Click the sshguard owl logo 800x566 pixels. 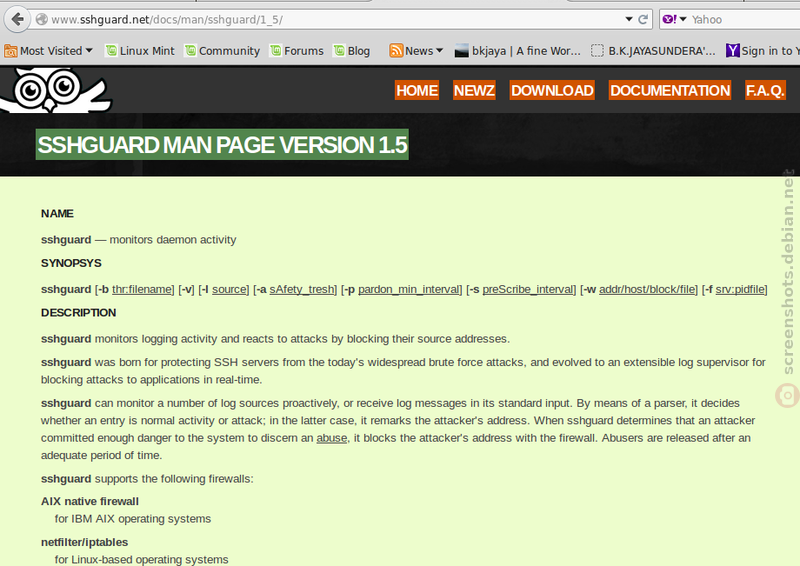click(55, 90)
